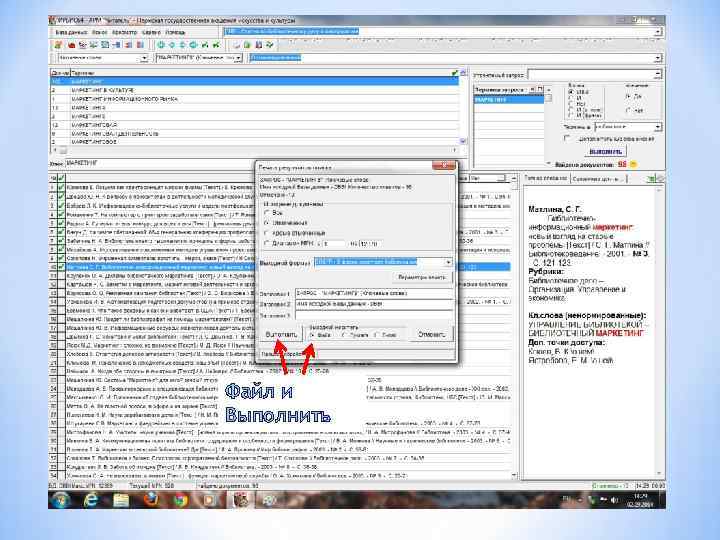Viewport: 720px width, 540px height.
Task: Click the Диапазон MFN start value field
Action: click(x=333, y=243)
